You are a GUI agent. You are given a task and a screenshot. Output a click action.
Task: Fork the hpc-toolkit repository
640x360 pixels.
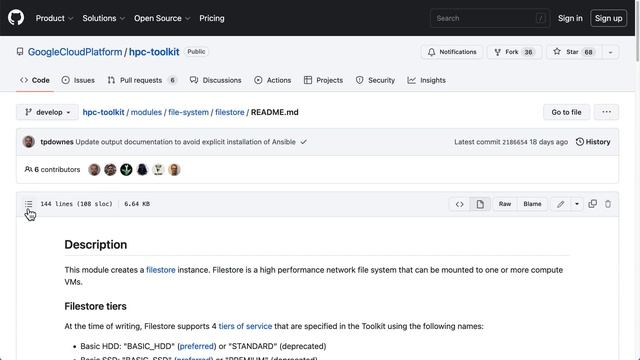[514, 52]
